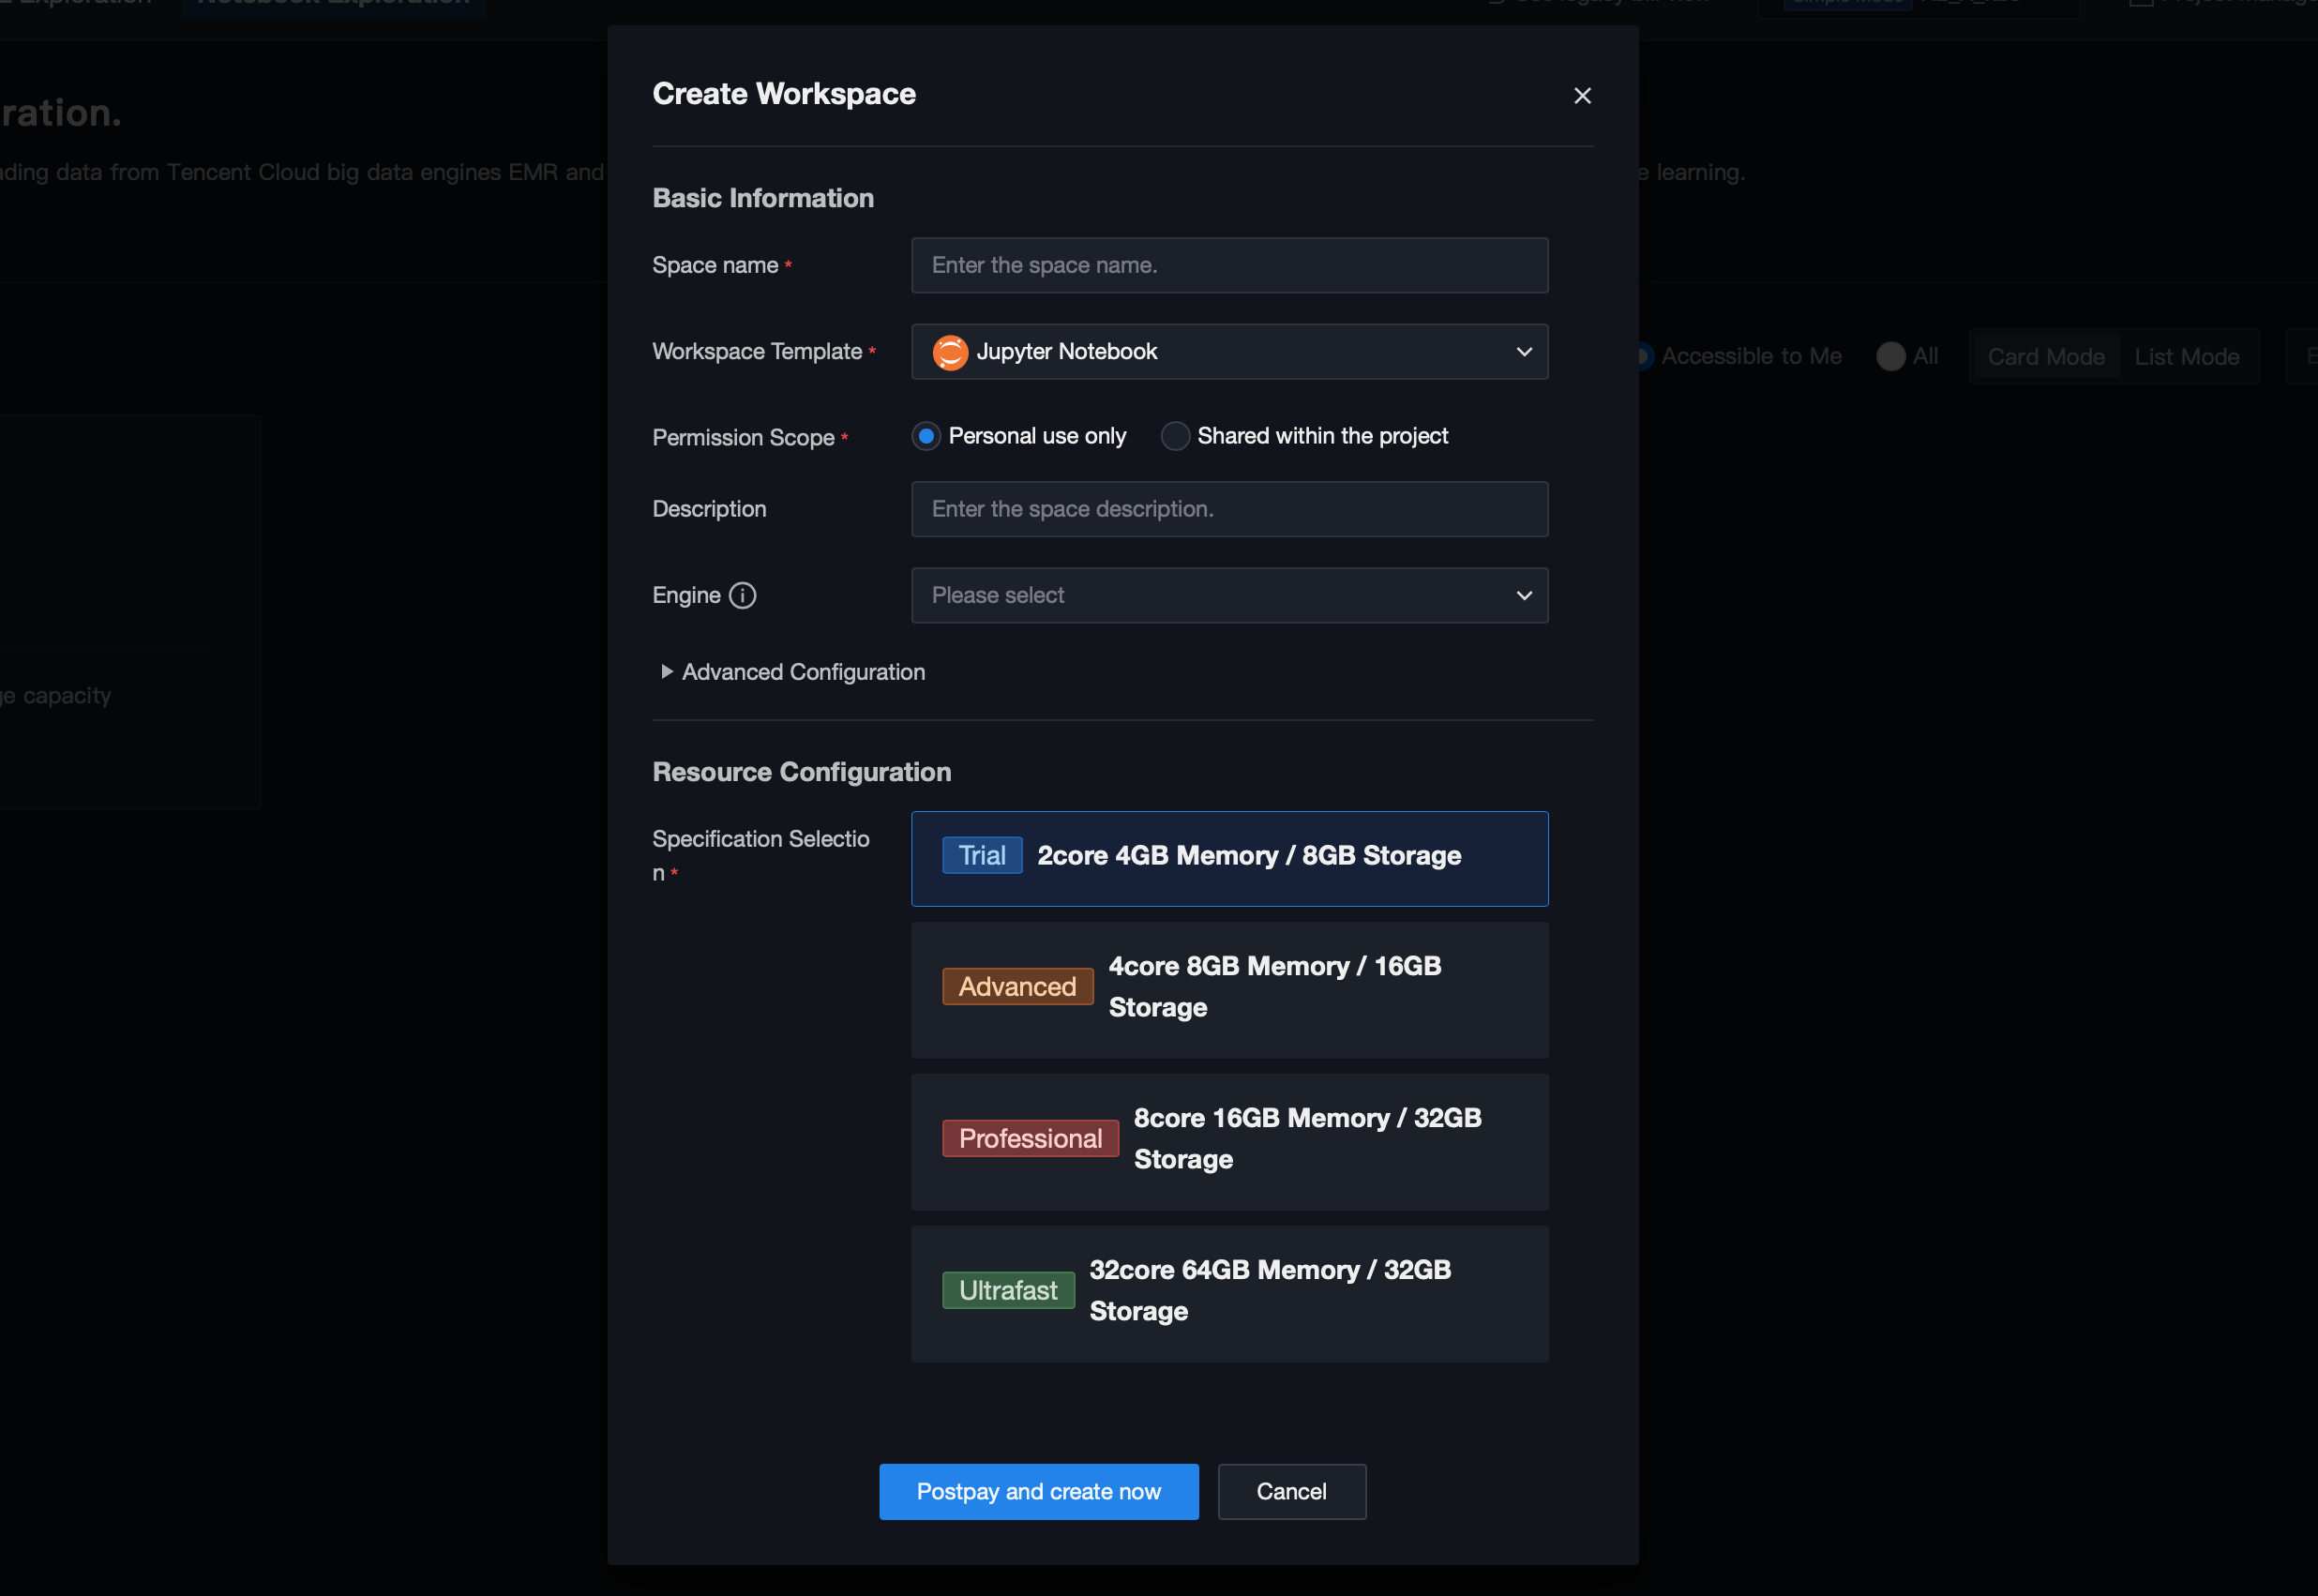Viewport: 2318px width, 1596px height.
Task: Select Personal use only radio
Action: pos(926,436)
